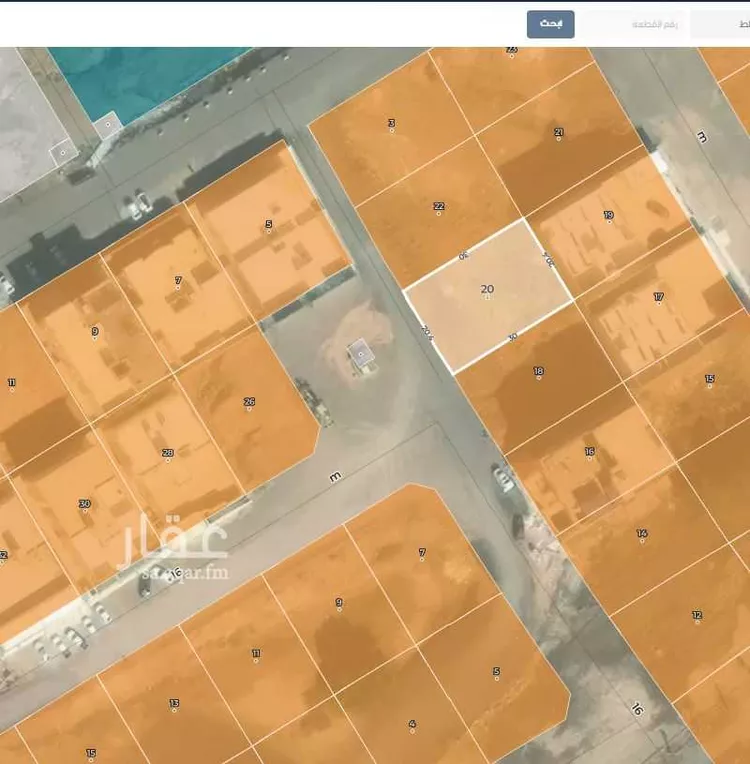Click the point marker of parcel 18
Viewport: 750px width, 764px height.
[538, 378]
